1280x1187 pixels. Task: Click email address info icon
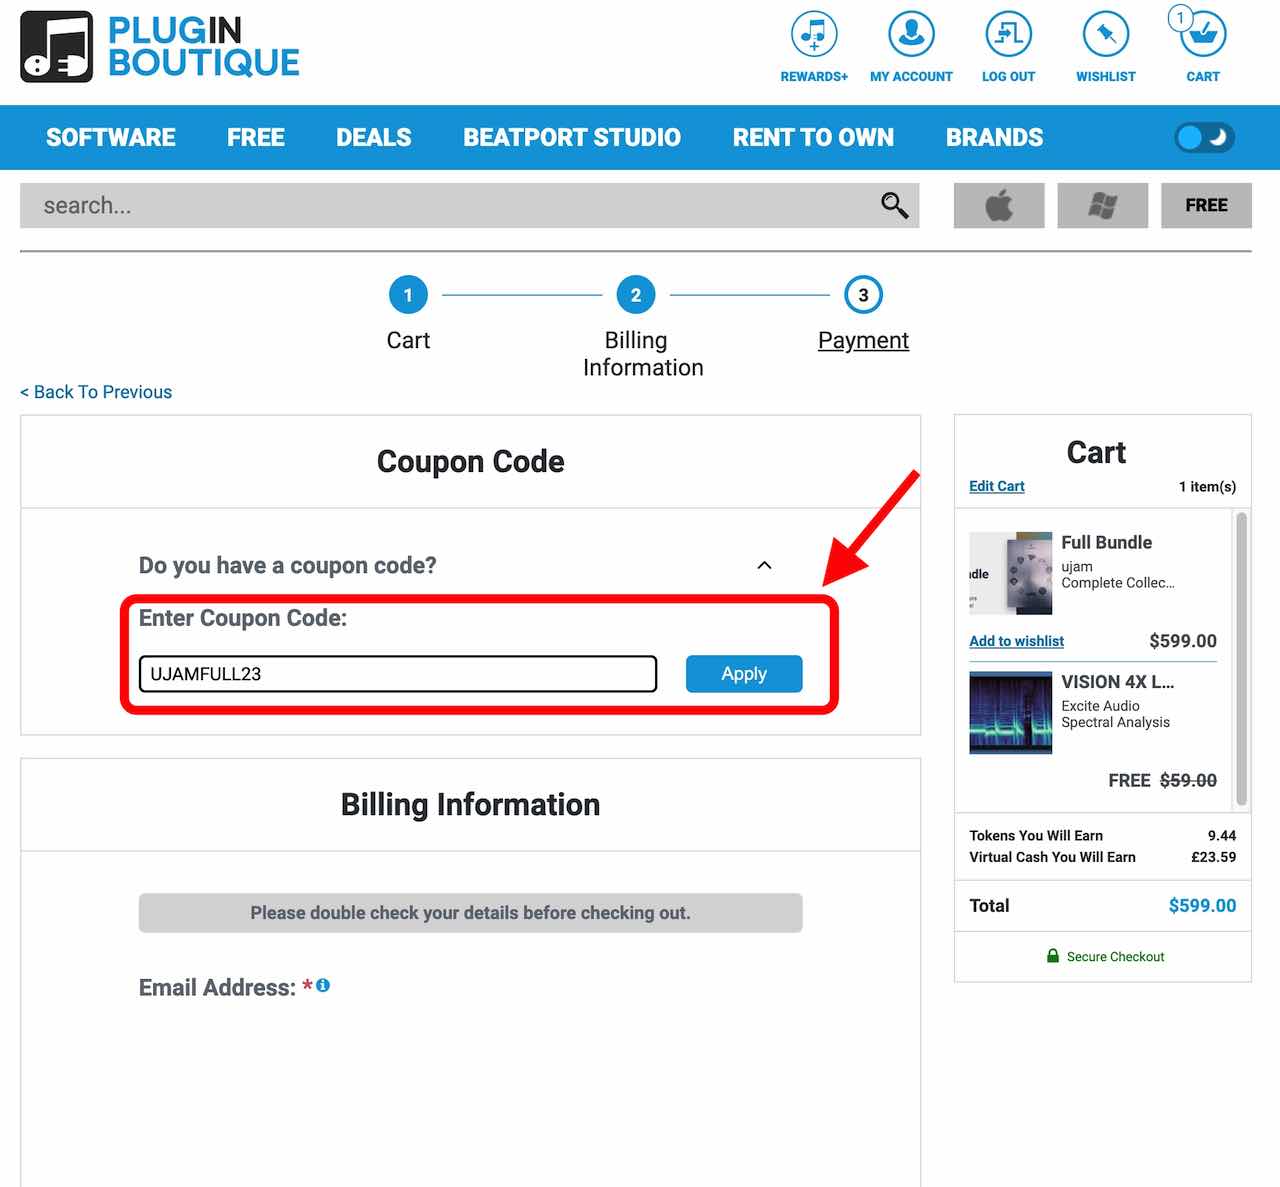pos(323,985)
